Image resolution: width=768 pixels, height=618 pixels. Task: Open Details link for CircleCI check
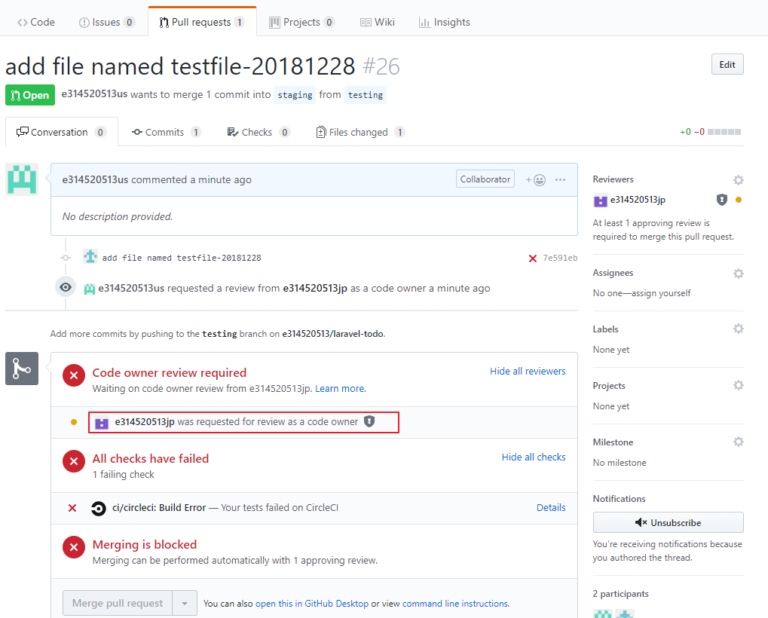click(x=551, y=508)
